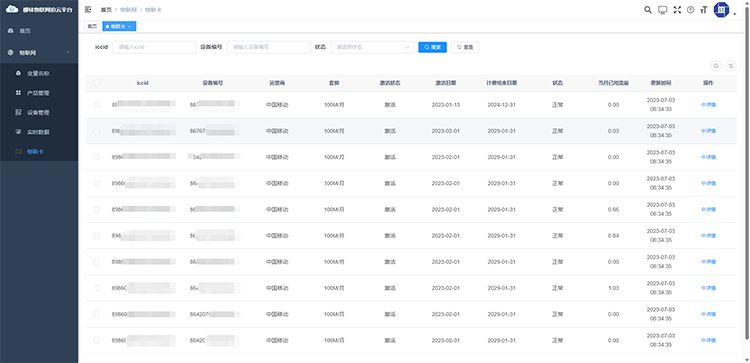The image size is (750, 363).
Task: Open the header search magnifier icon
Action: pyautogui.click(x=648, y=10)
